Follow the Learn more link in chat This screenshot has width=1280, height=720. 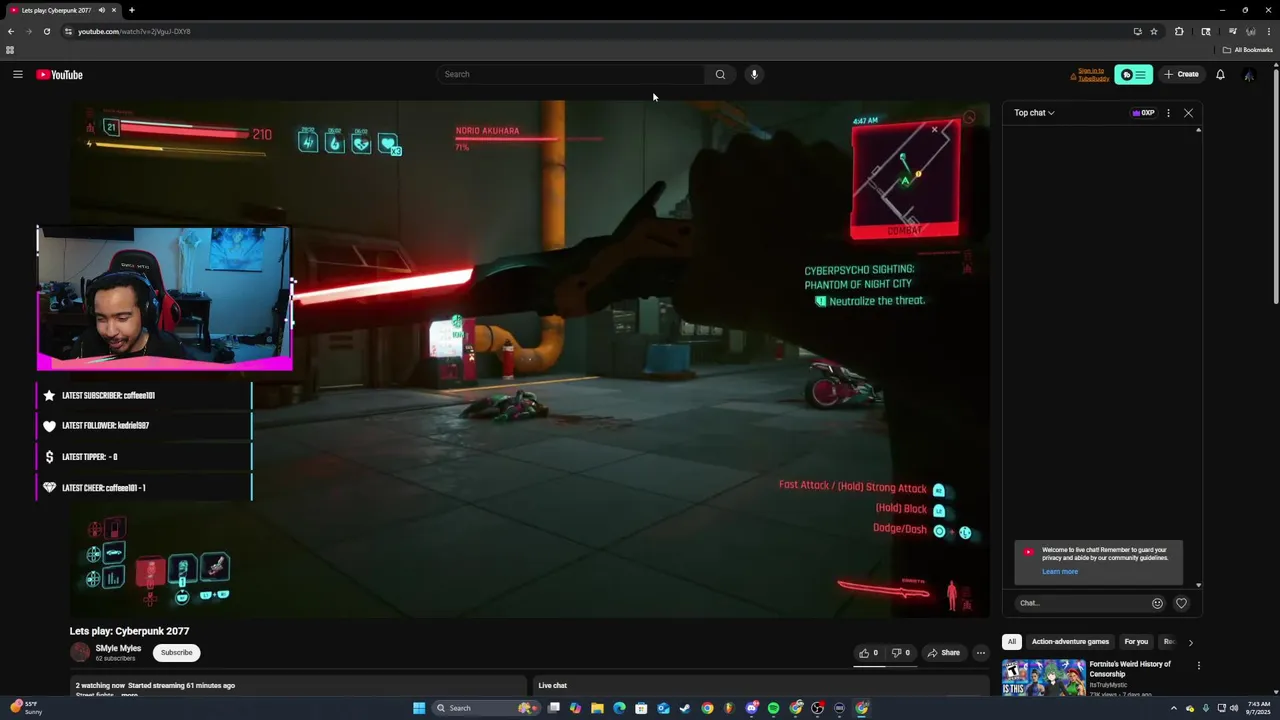point(1060,572)
